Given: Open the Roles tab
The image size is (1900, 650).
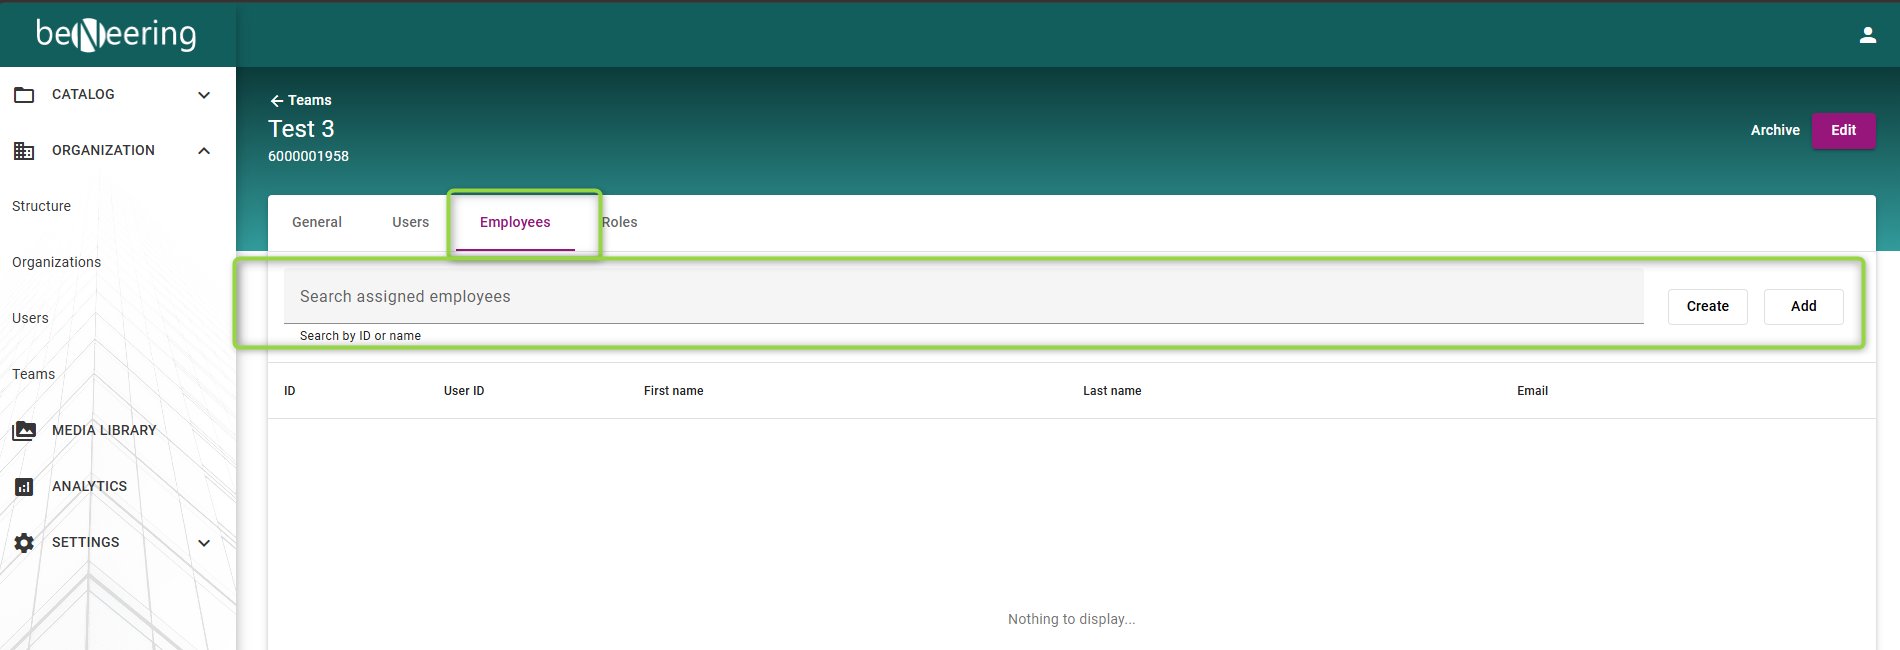Looking at the screenshot, I should coord(620,222).
